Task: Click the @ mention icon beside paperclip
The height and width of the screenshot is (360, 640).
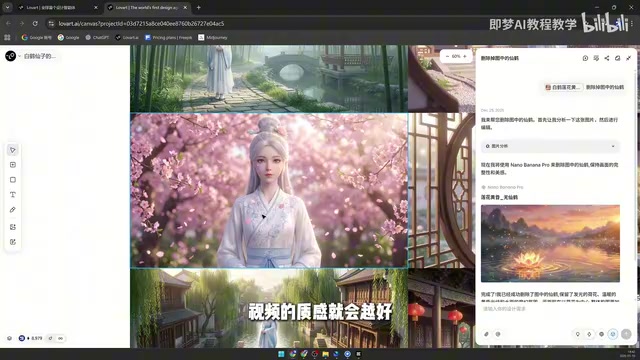Action: pos(498,334)
